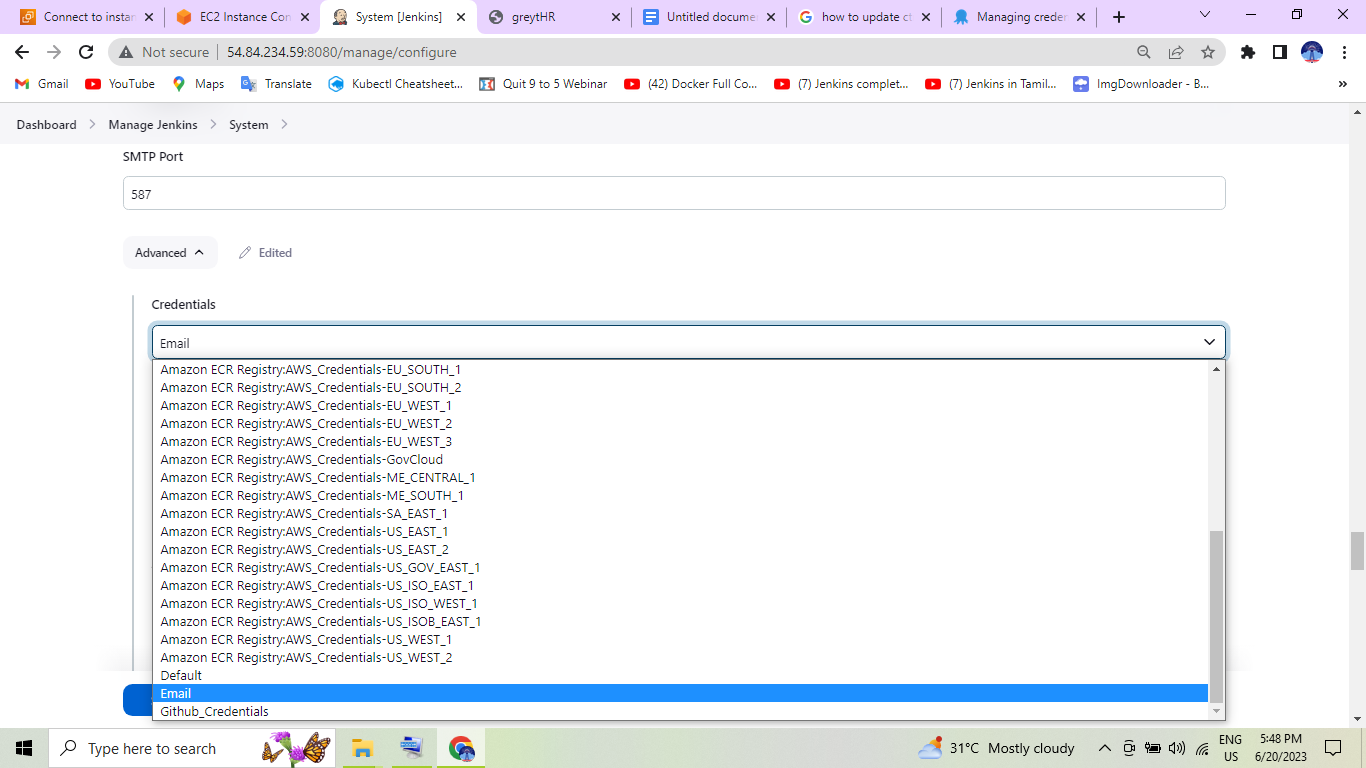
Task: Select AWS_Credentials-EU_SOUTH_1 option
Action: click(x=680, y=370)
